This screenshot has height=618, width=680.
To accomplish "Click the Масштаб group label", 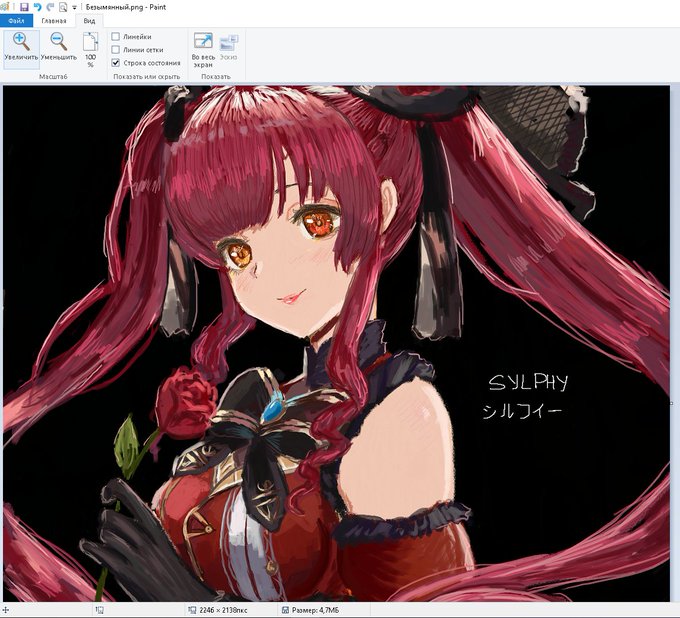I will (x=53, y=77).
